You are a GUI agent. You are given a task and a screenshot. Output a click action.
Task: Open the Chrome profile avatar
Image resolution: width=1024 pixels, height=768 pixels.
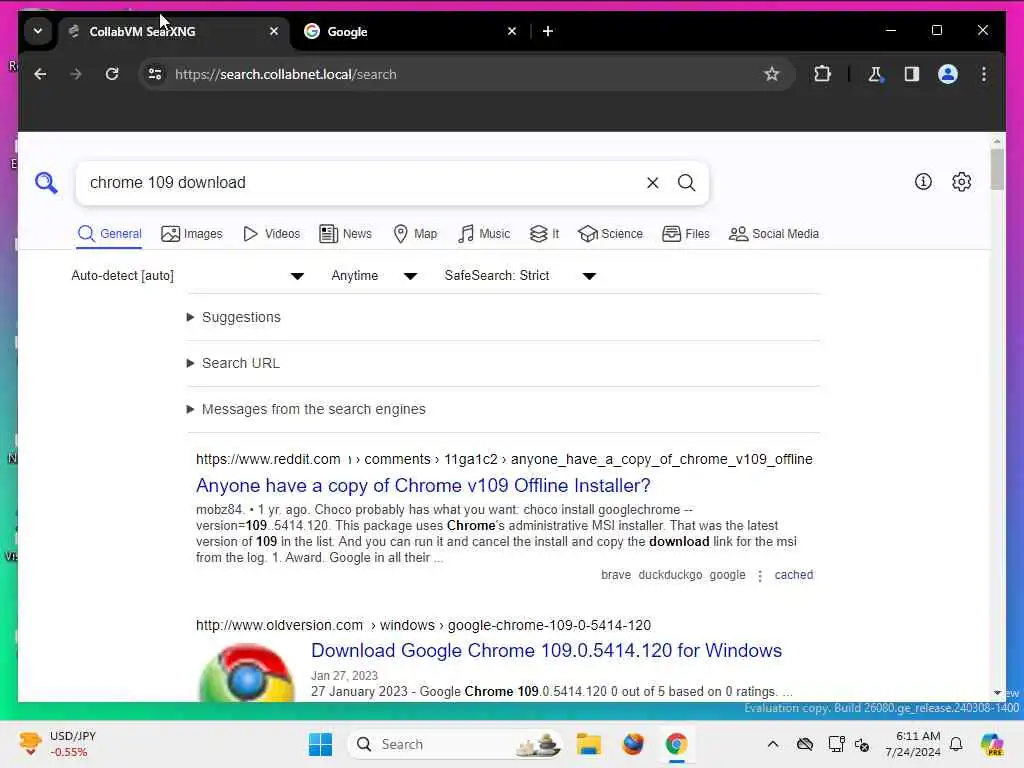coord(948,74)
